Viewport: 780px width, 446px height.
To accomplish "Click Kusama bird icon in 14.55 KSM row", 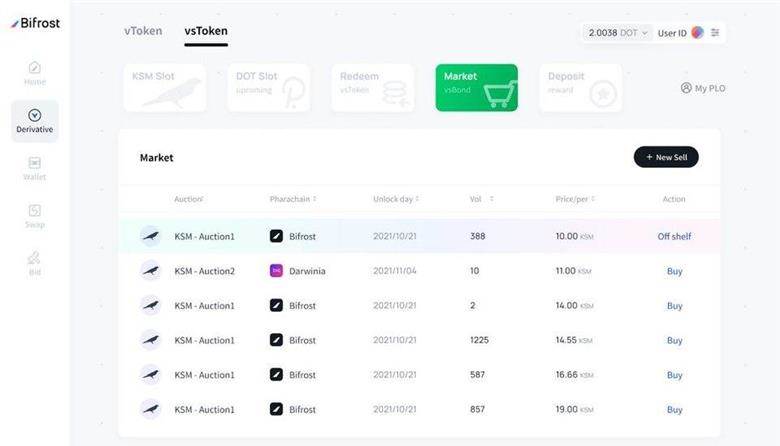I will pyautogui.click(x=150, y=340).
